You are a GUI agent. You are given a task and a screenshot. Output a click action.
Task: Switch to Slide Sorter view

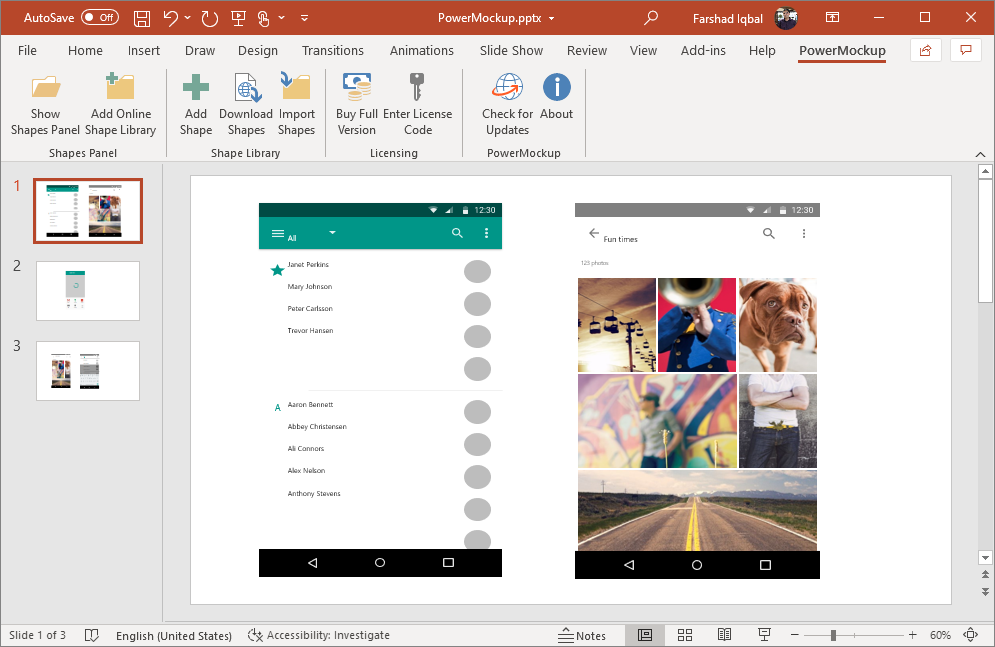click(x=685, y=635)
